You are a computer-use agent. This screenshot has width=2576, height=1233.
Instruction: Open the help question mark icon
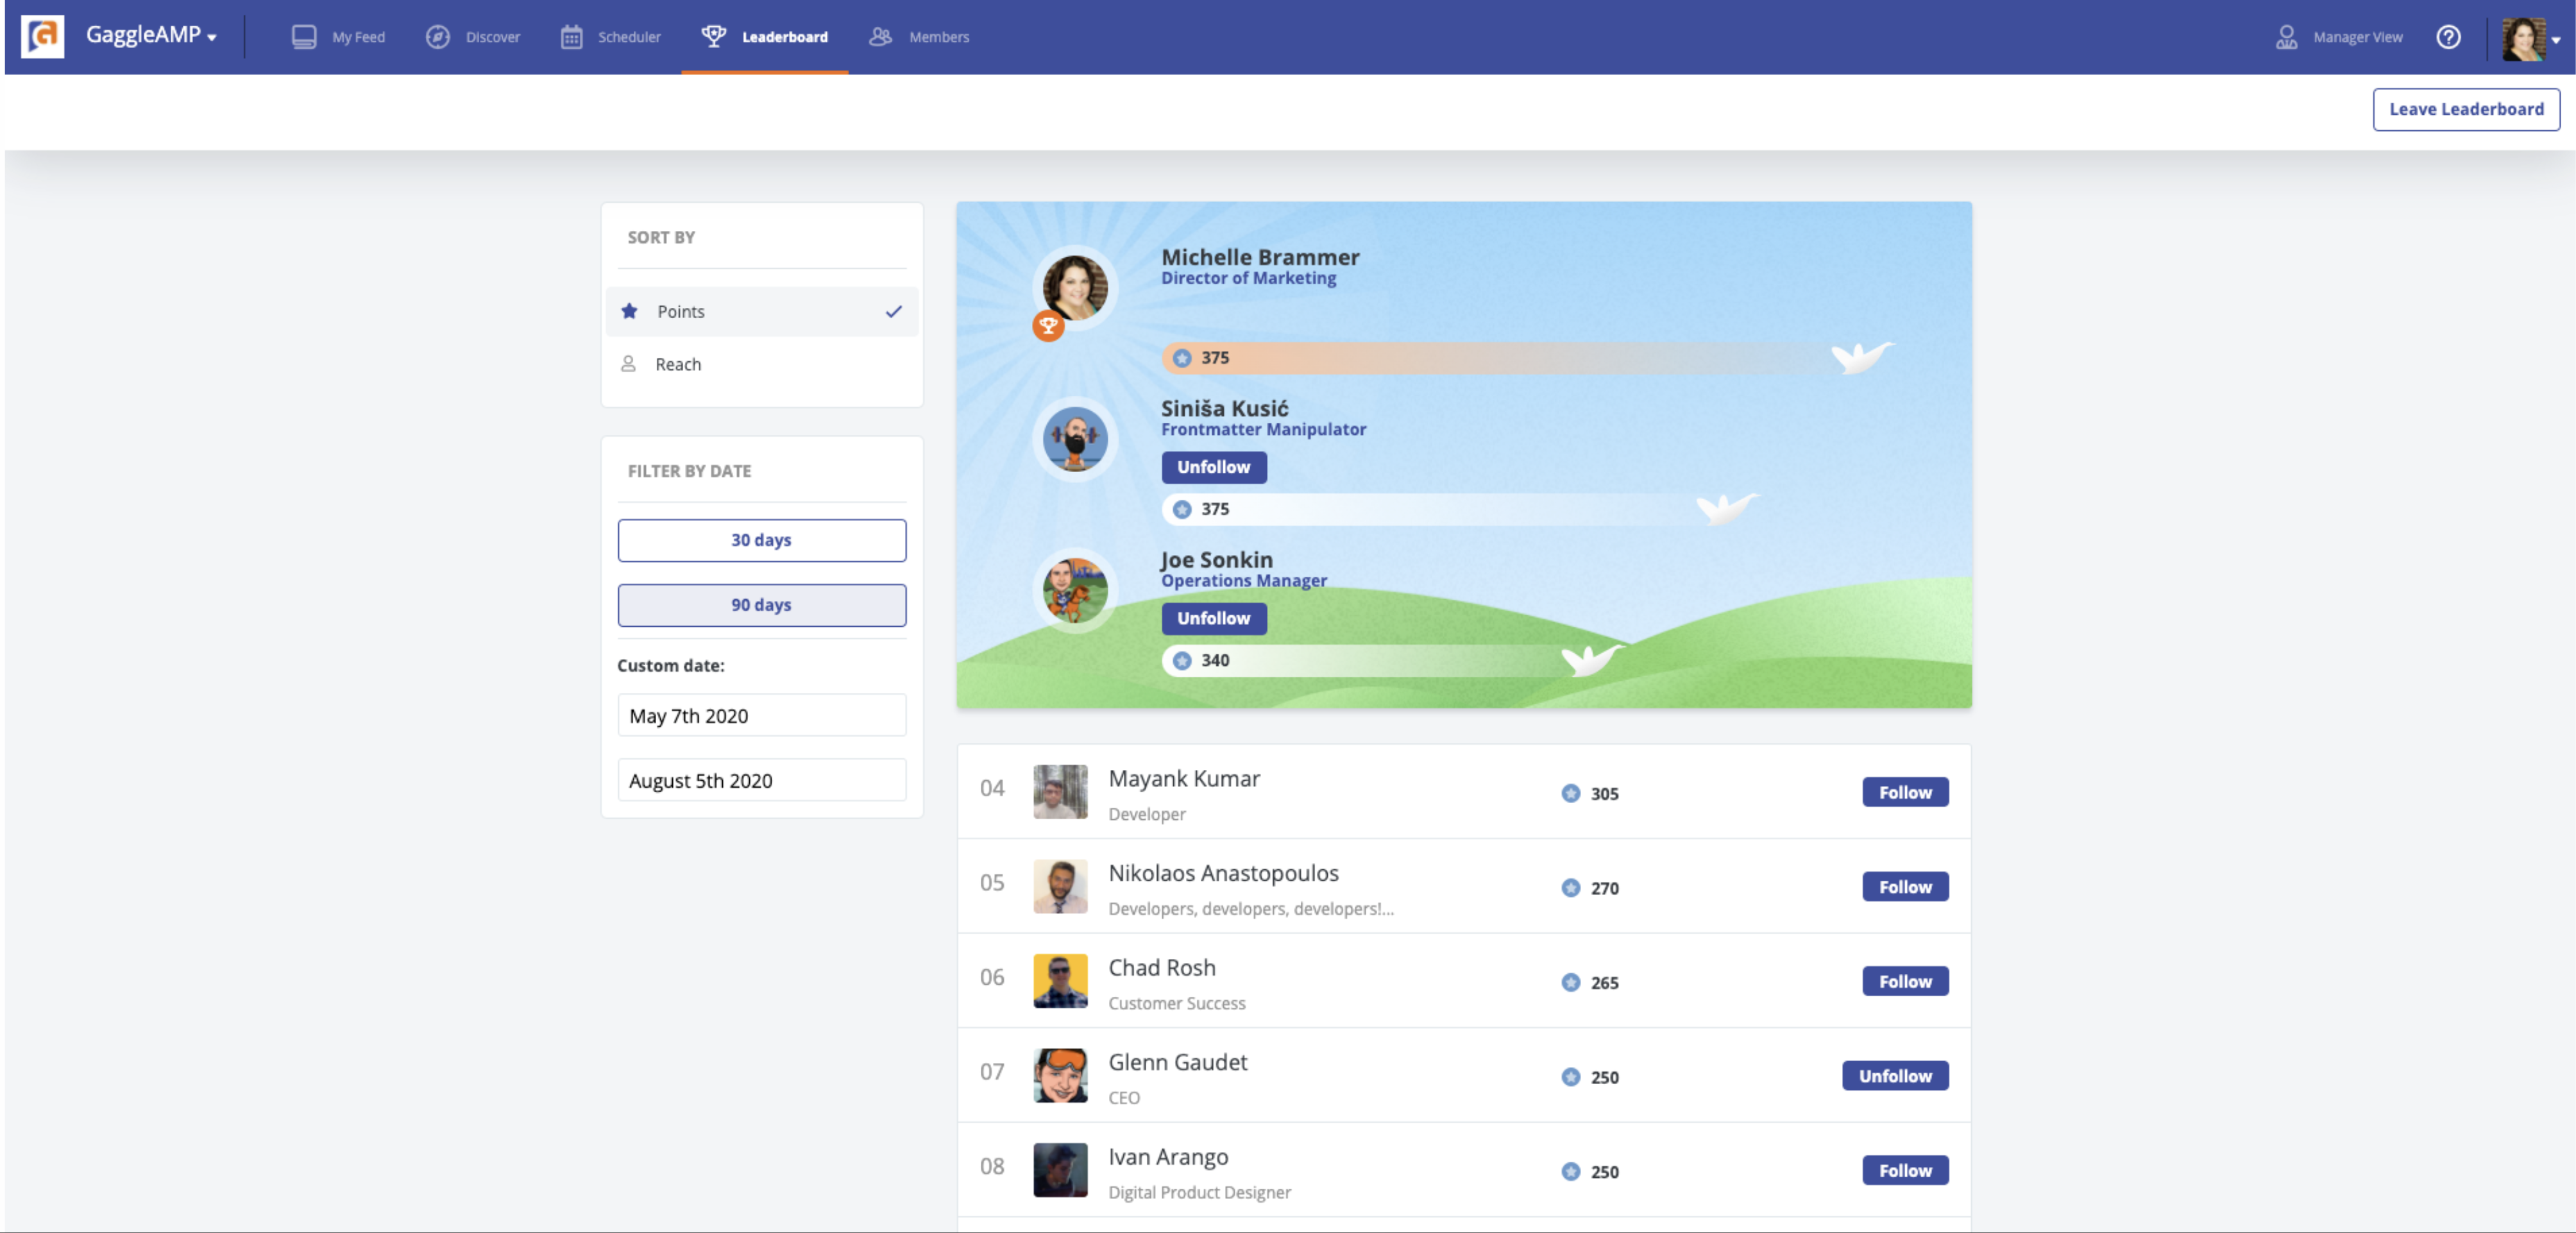pyautogui.click(x=2448, y=37)
